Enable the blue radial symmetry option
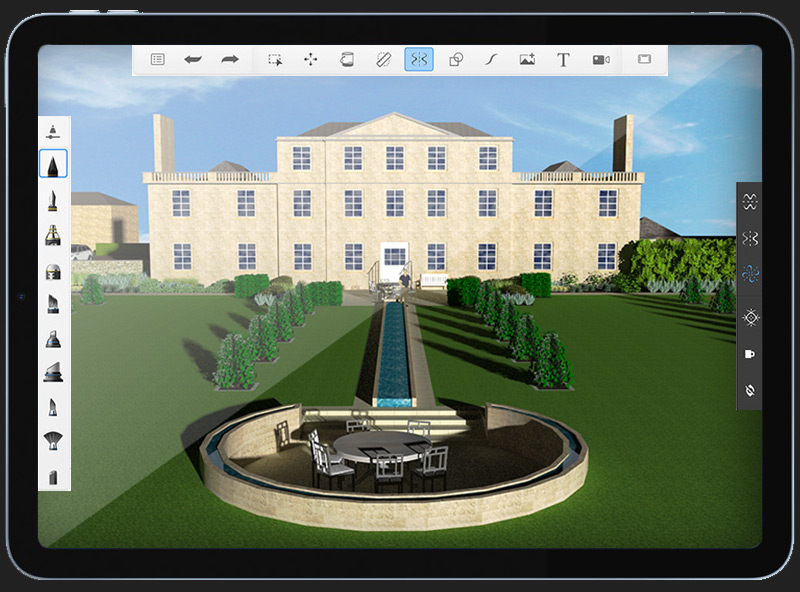Screen dimensions: 800x592 pyautogui.click(x=751, y=276)
